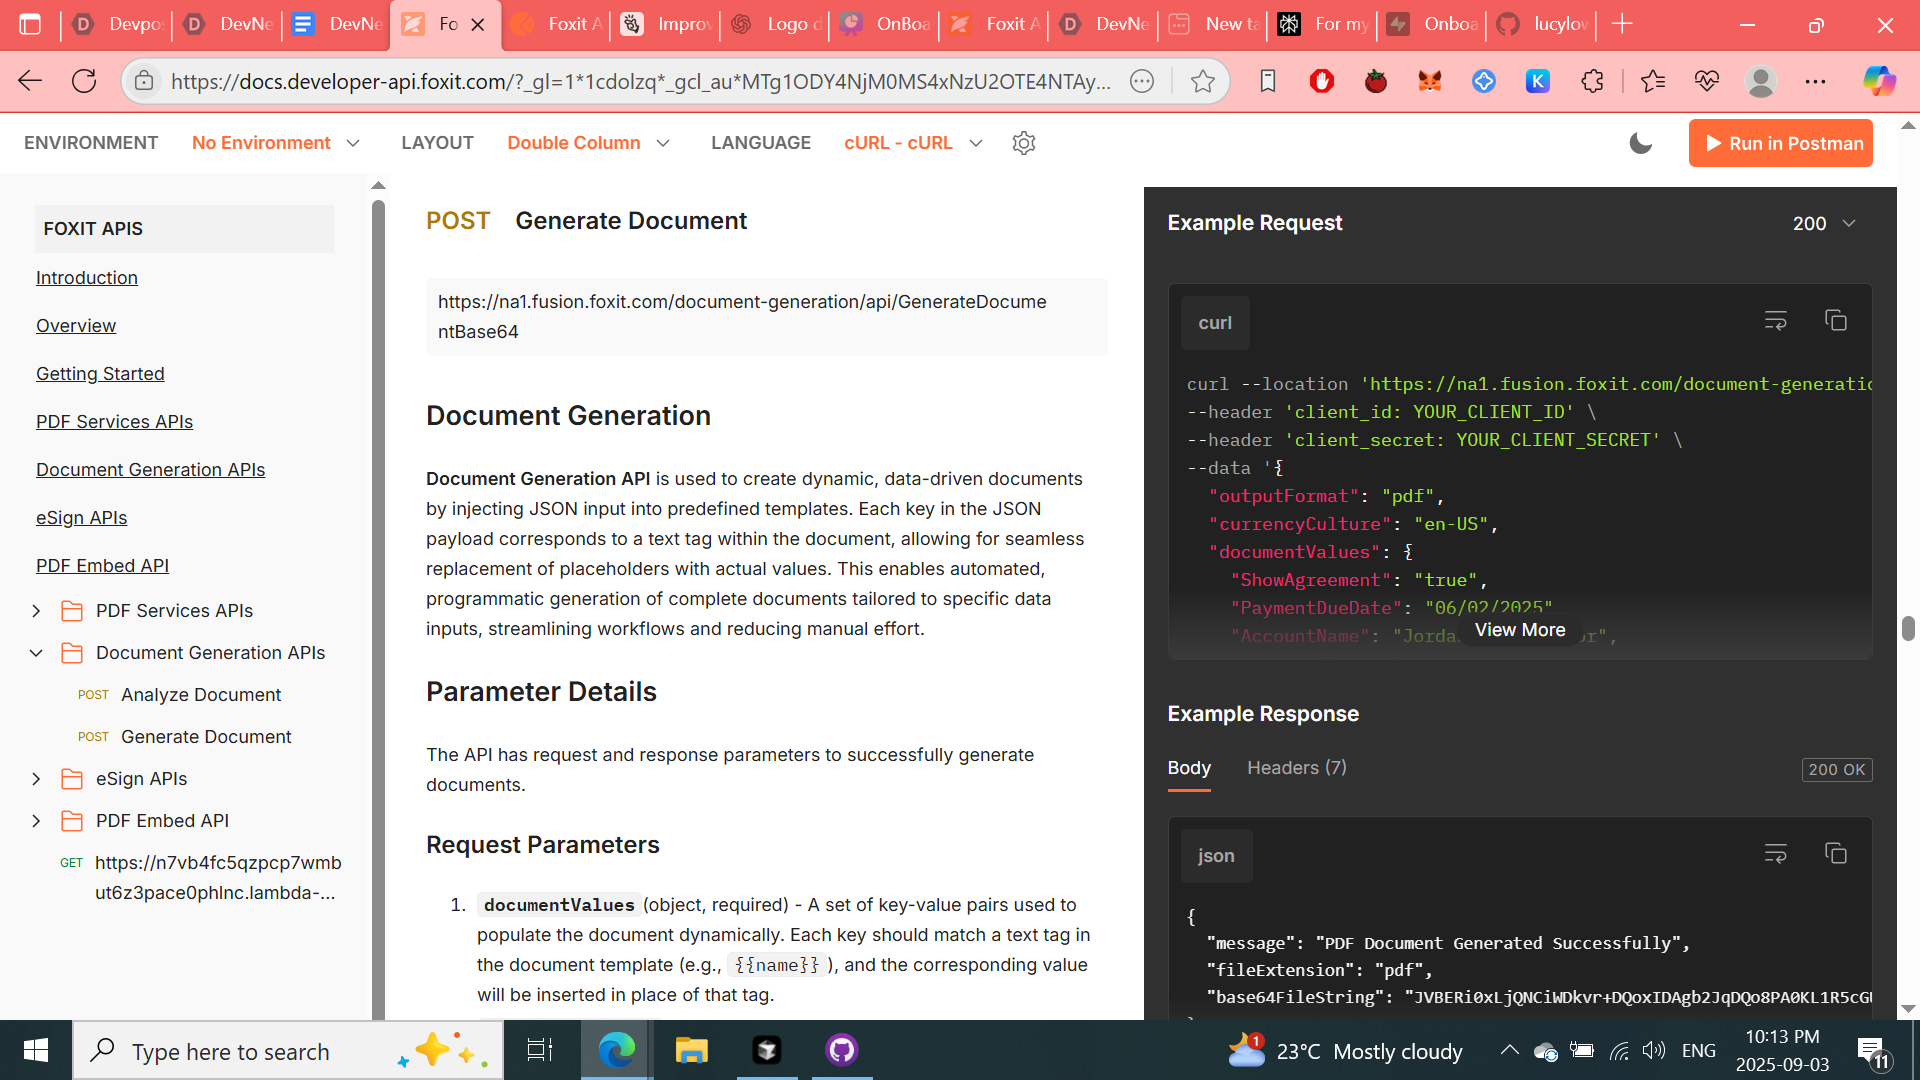Toggle word wrap on json response
This screenshot has width=1920, height=1080.
[x=1775, y=854]
